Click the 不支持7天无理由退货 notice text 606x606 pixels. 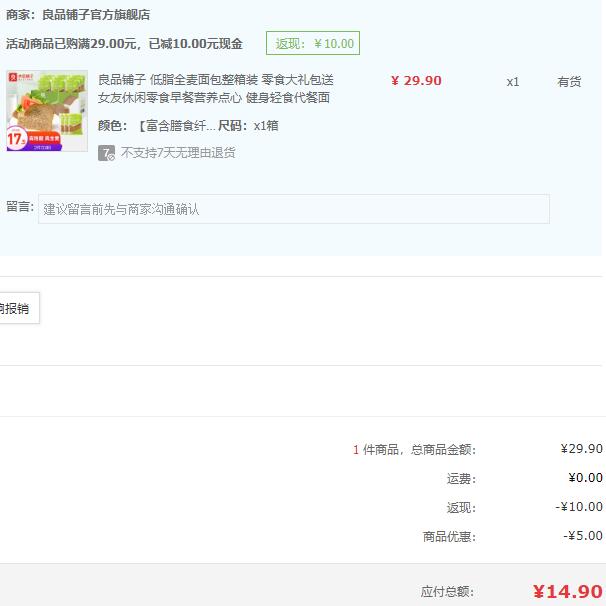point(178,153)
